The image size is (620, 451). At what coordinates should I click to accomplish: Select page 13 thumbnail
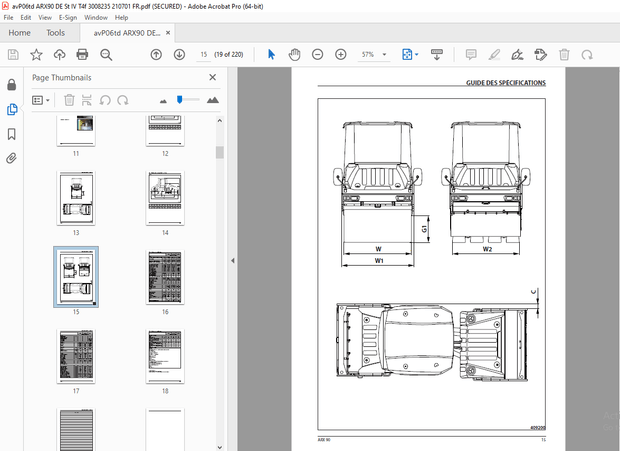tap(76, 198)
